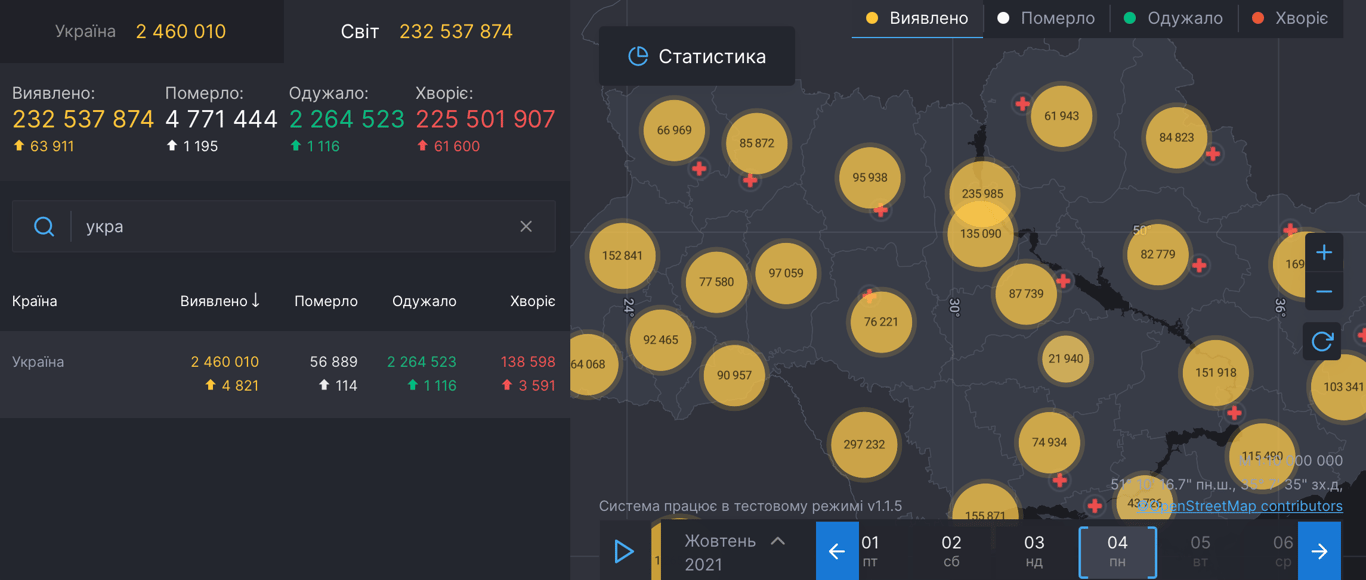Select the Хворіє map filter
Viewport: 1366px width, 580px height.
(x=1289, y=18)
